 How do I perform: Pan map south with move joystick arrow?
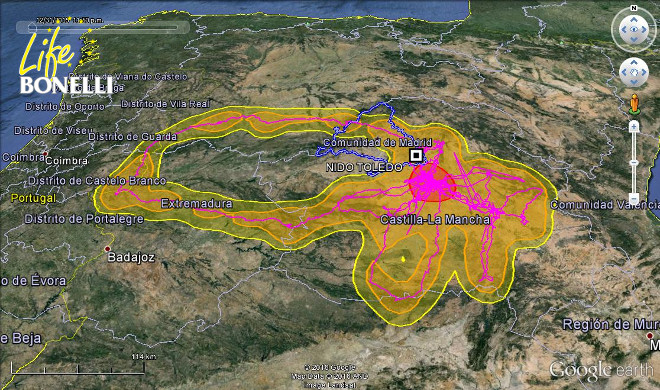coord(634,82)
